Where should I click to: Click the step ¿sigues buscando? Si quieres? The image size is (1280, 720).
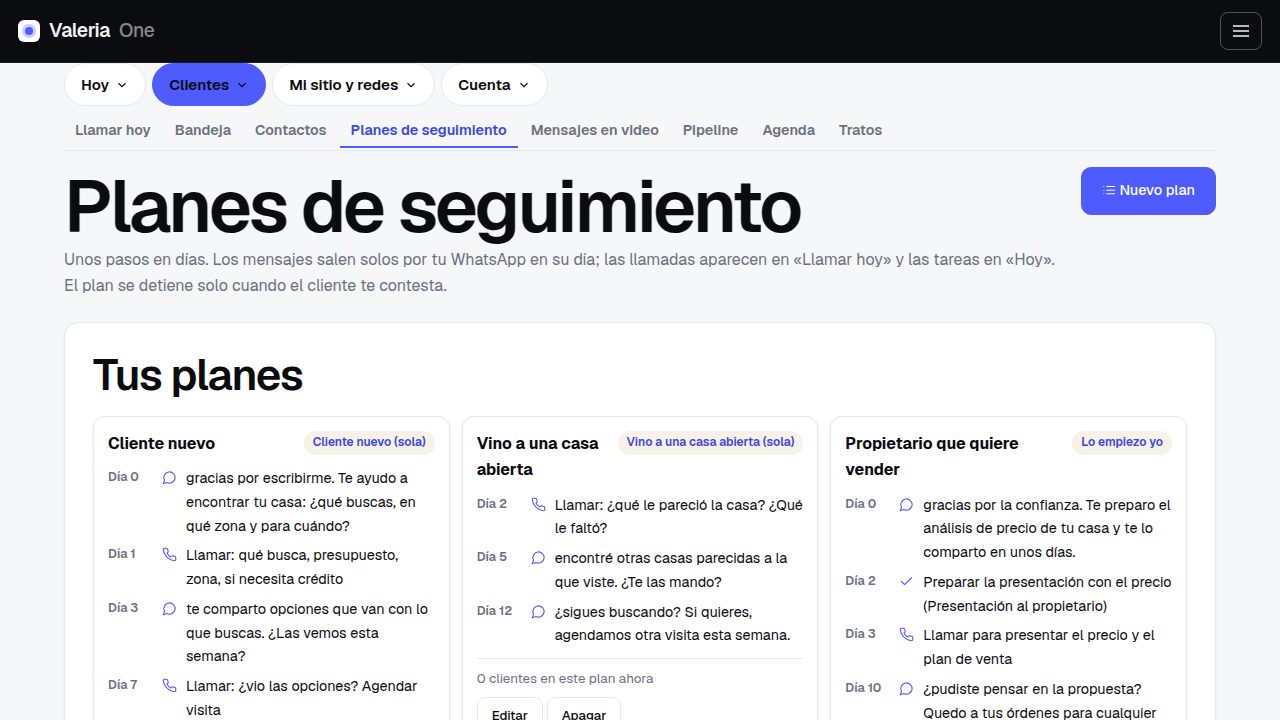coord(673,623)
